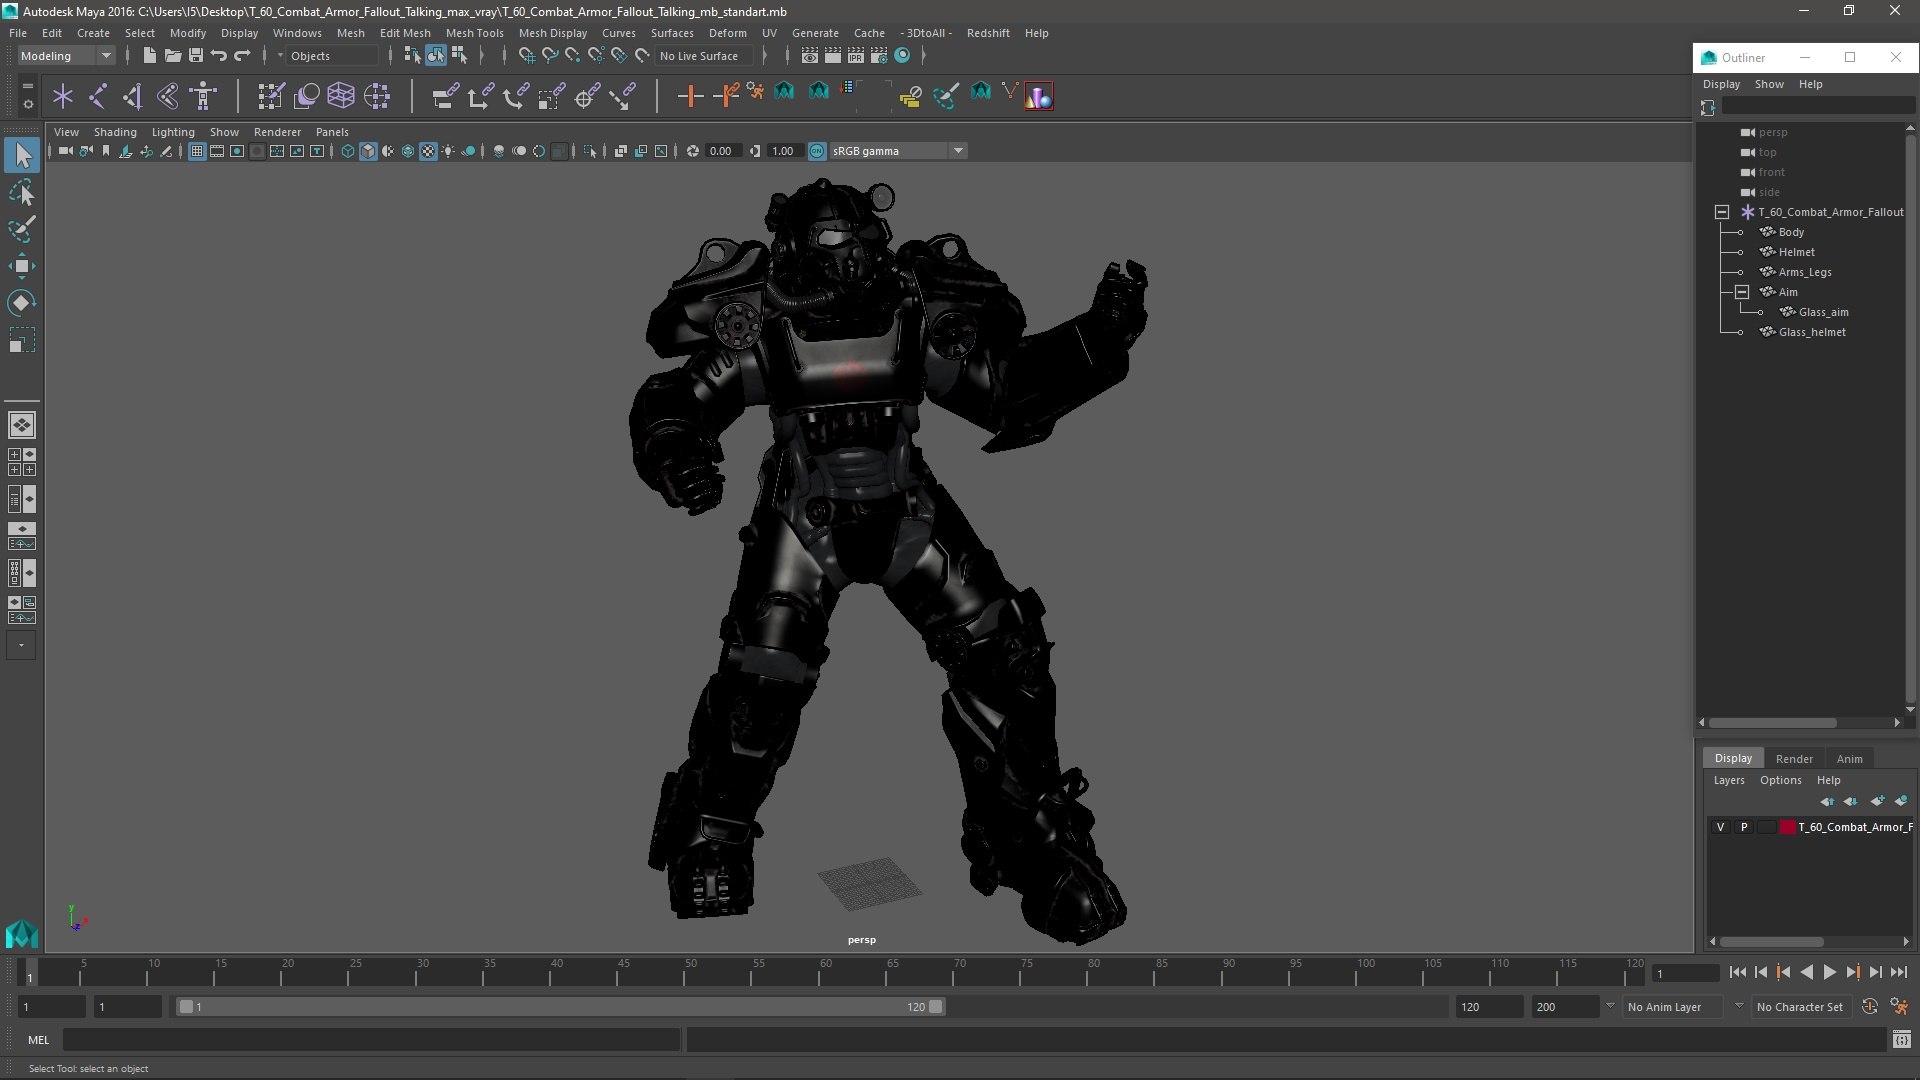Open Render View clapperboard icon

pyautogui.click(x=810, y=56)
